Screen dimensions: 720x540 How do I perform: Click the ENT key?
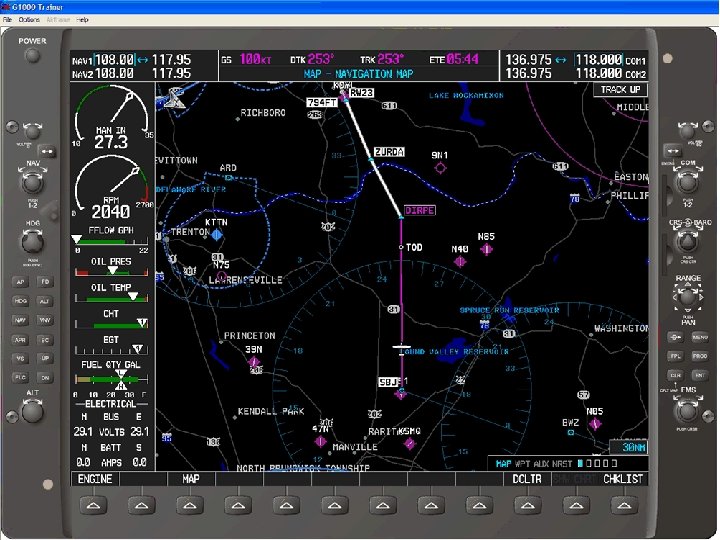click(700, 375)
